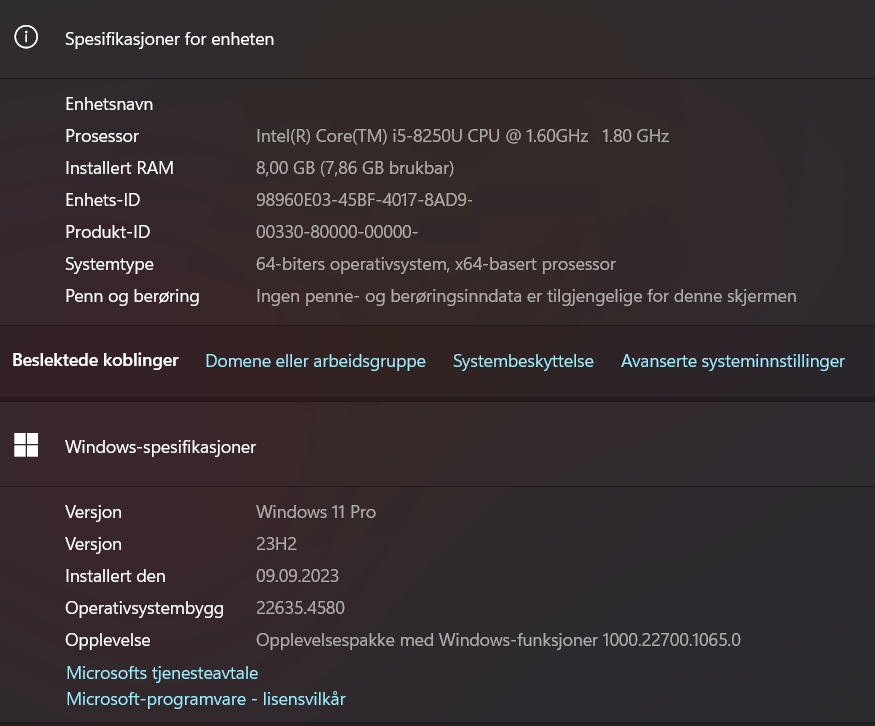Select the Enhetsnavn label
The height and width of the screenshot is (726, 875).
pyautogui.click(x=109, y=104)
